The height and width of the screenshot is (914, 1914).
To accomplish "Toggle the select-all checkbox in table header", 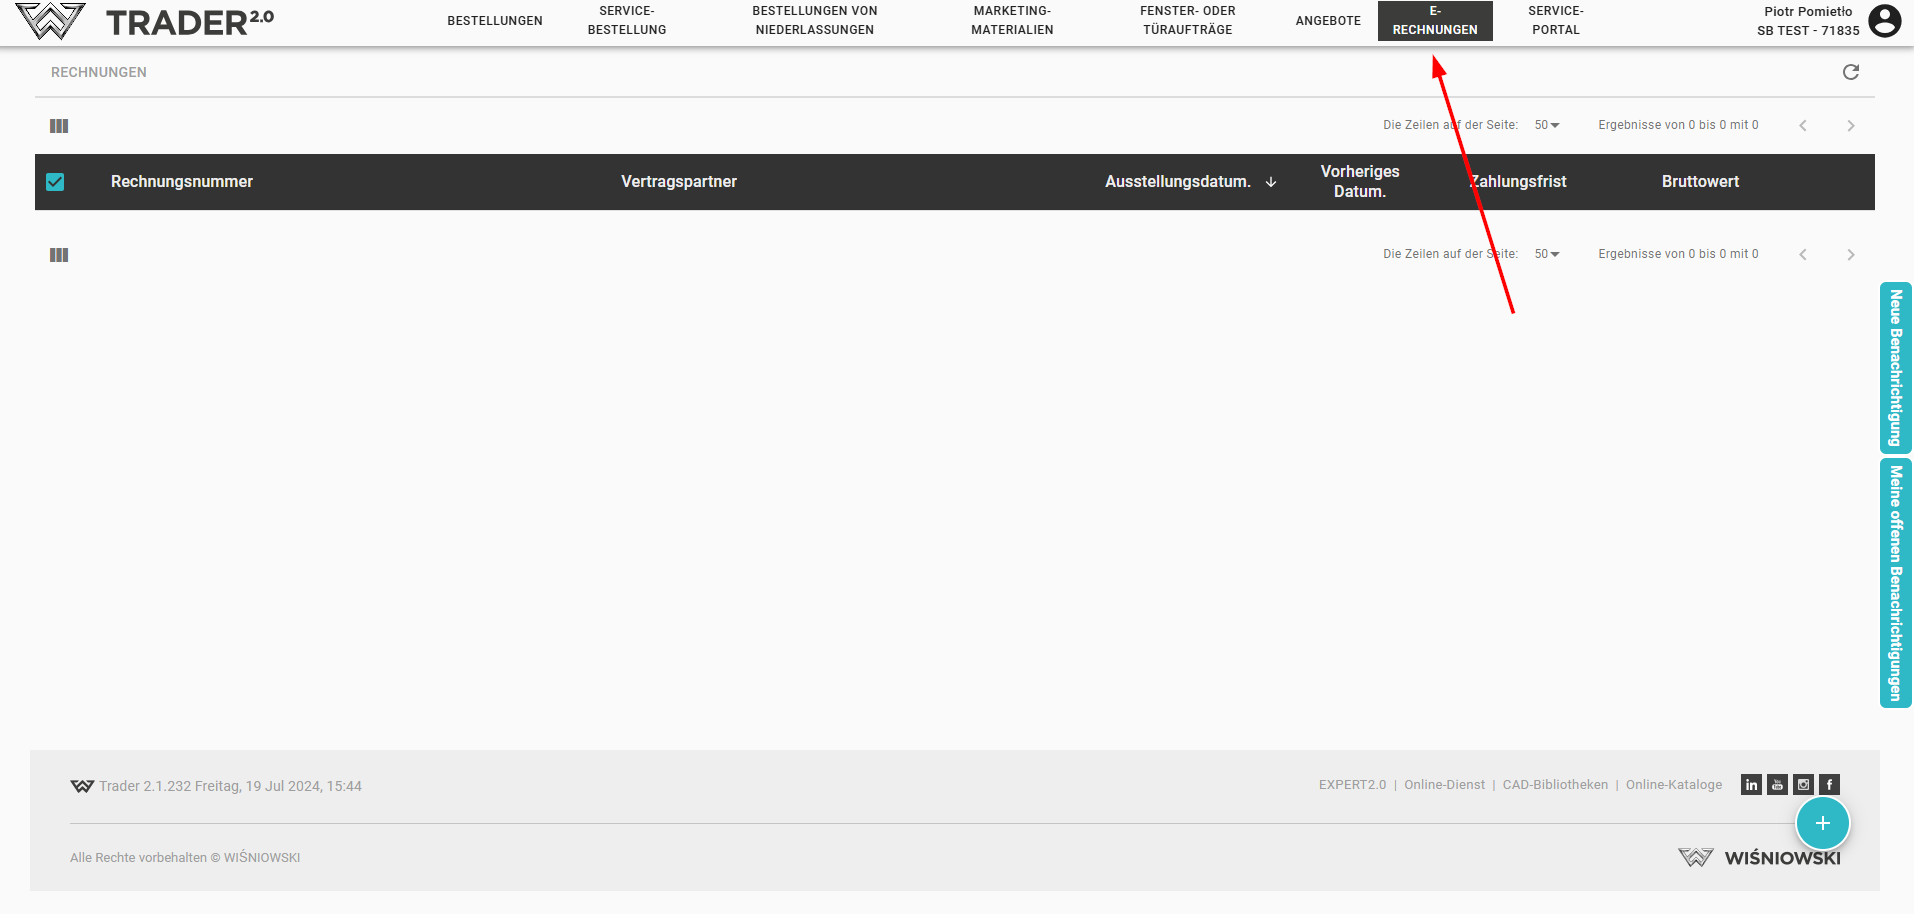I will coord(55,182).
